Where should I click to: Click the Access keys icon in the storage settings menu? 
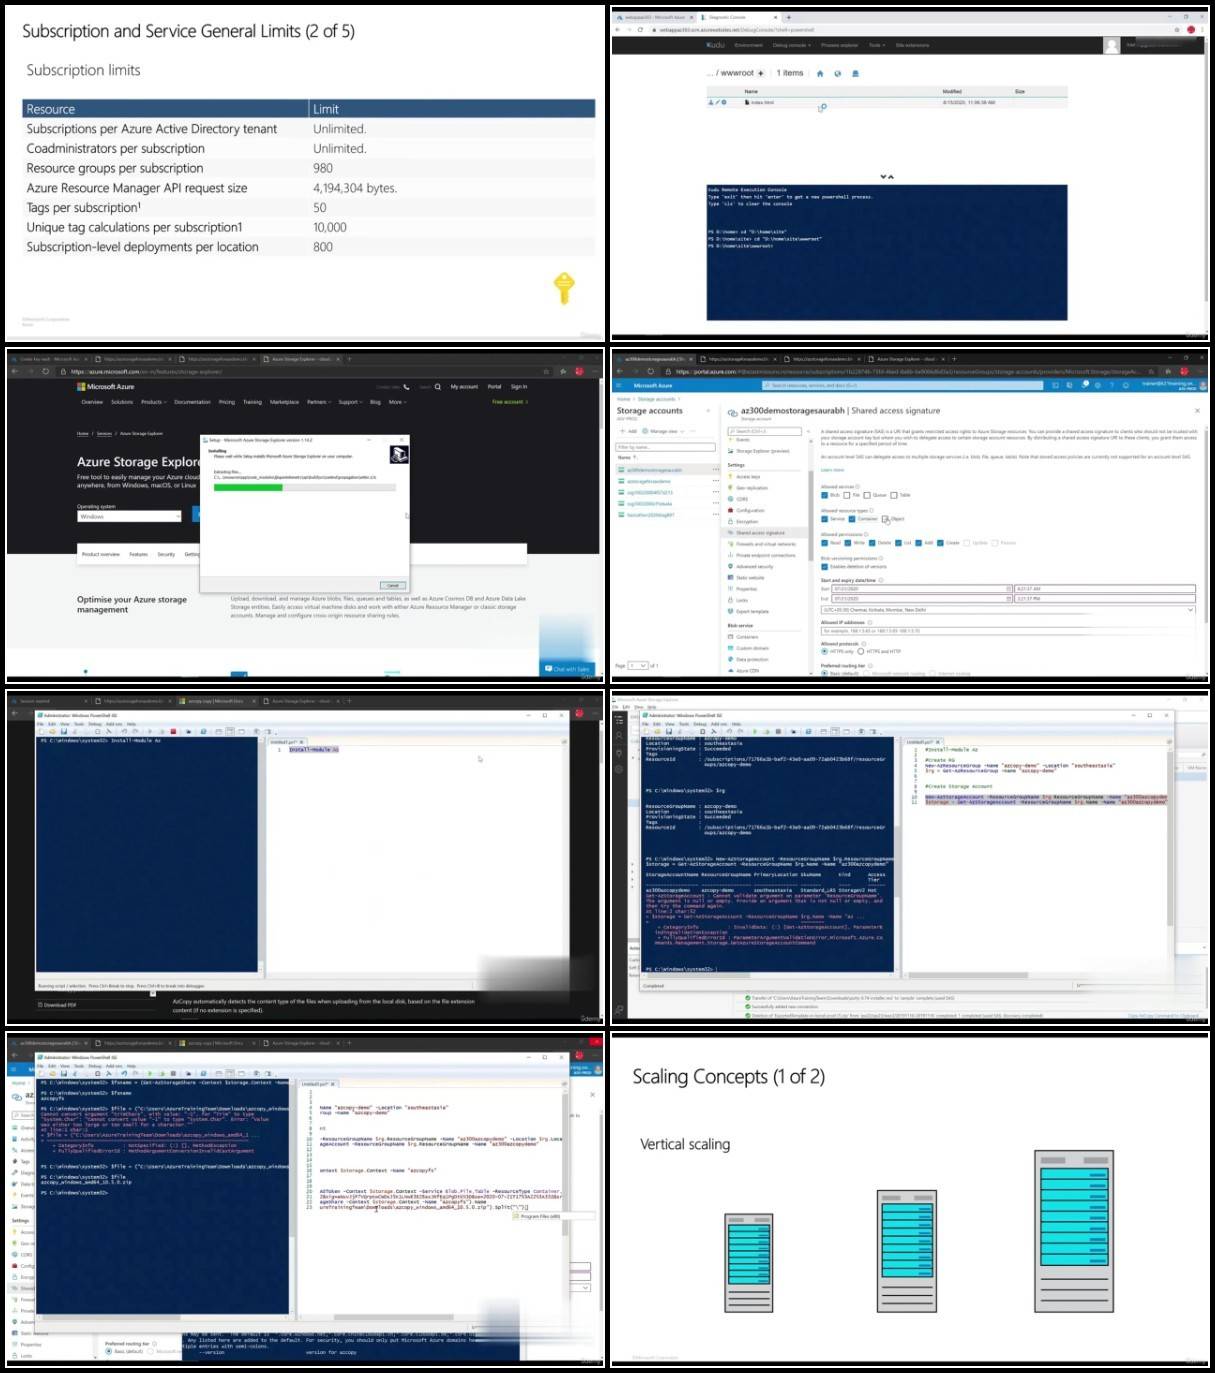(x=731, y=477)
